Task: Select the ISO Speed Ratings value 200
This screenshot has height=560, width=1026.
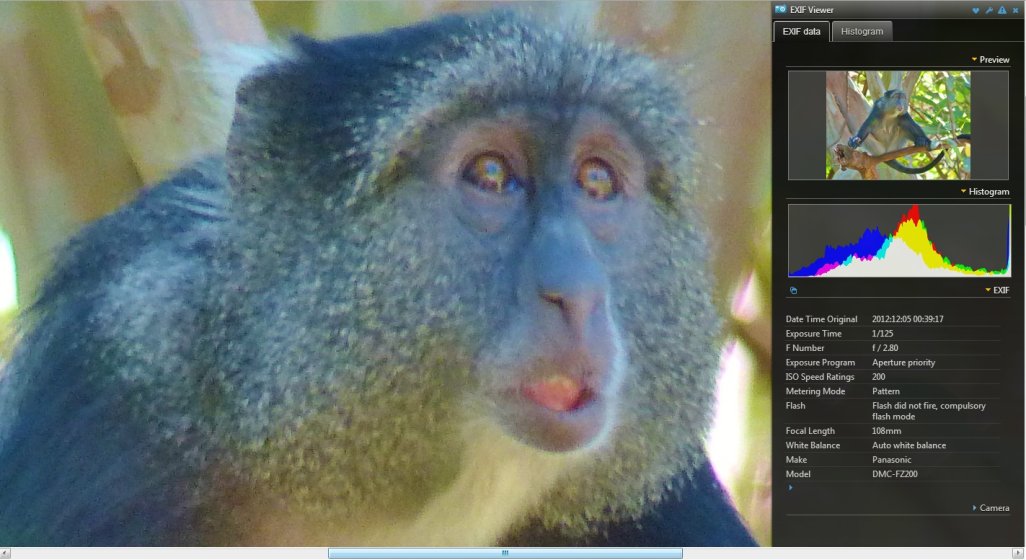Action: pos(879,377)
